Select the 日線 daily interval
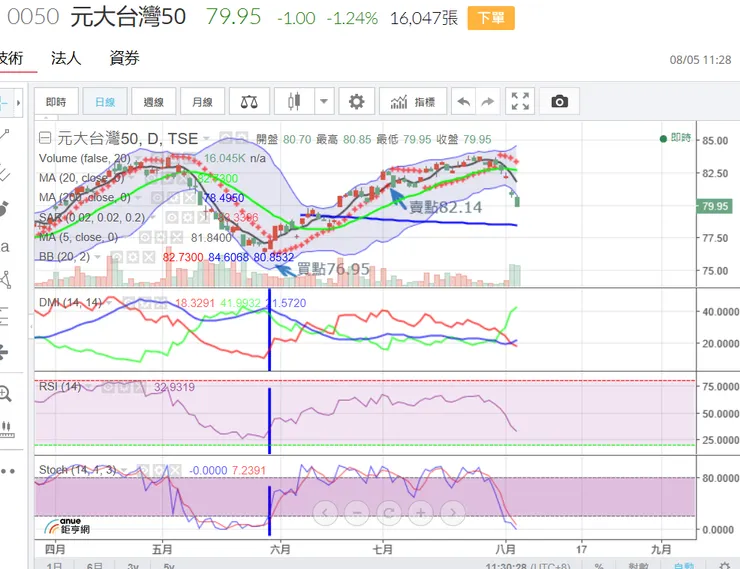Image resolution: width=740 pixels, height=569 pixels. tap(105, 101)
